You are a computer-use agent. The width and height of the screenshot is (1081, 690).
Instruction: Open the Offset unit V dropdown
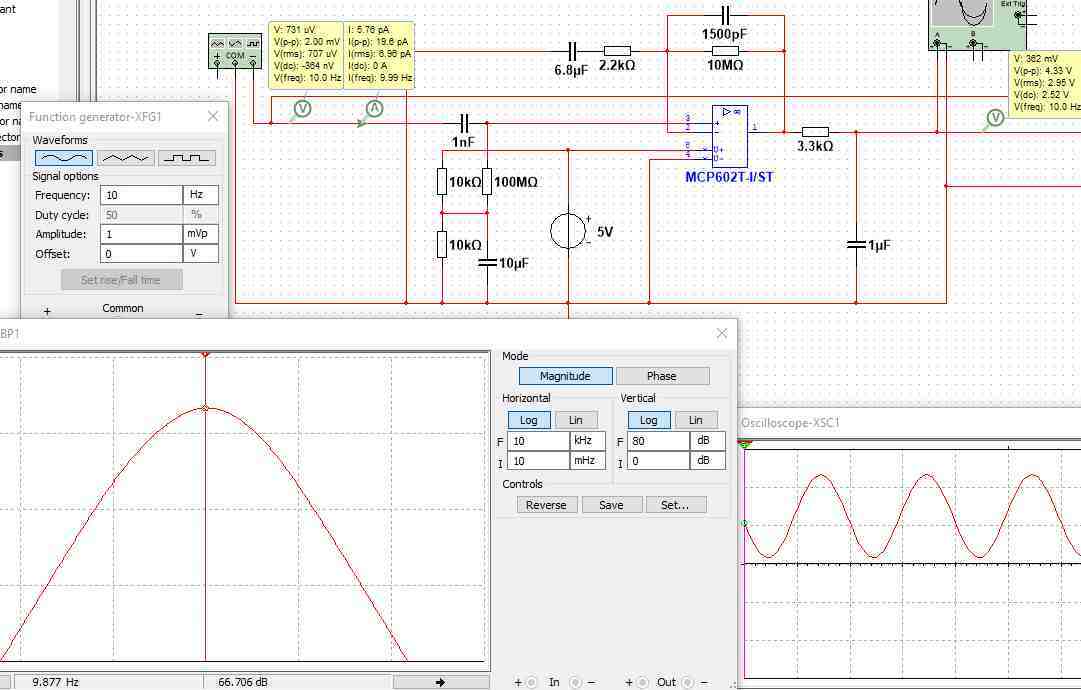pyautogui.click(x=201, y=254)
